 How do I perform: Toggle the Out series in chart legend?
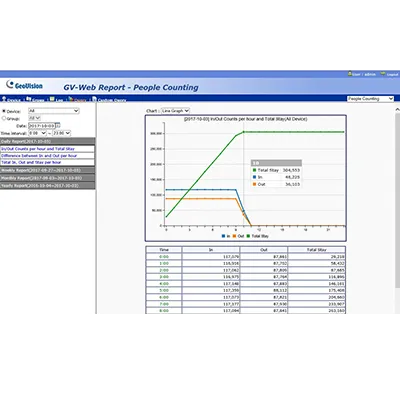point(238,236)
